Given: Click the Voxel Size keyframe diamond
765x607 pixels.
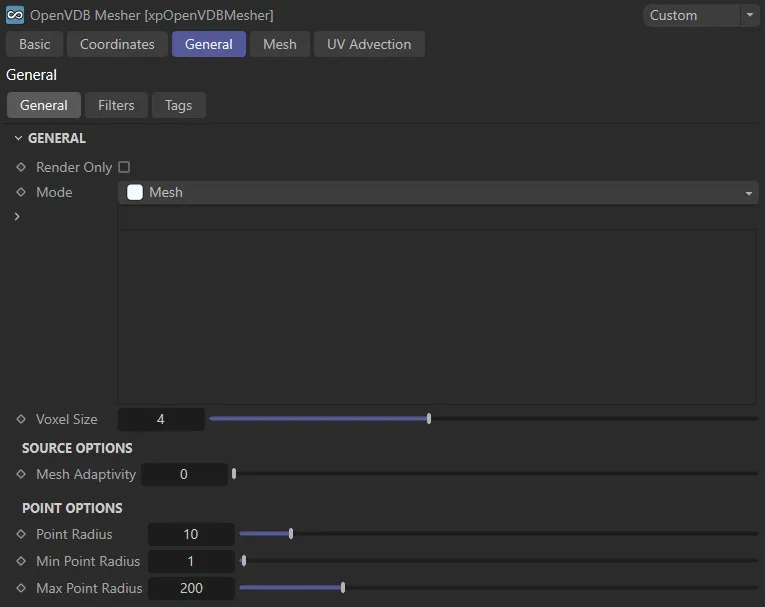Looking at the screenshot, I should pos(21,419).
